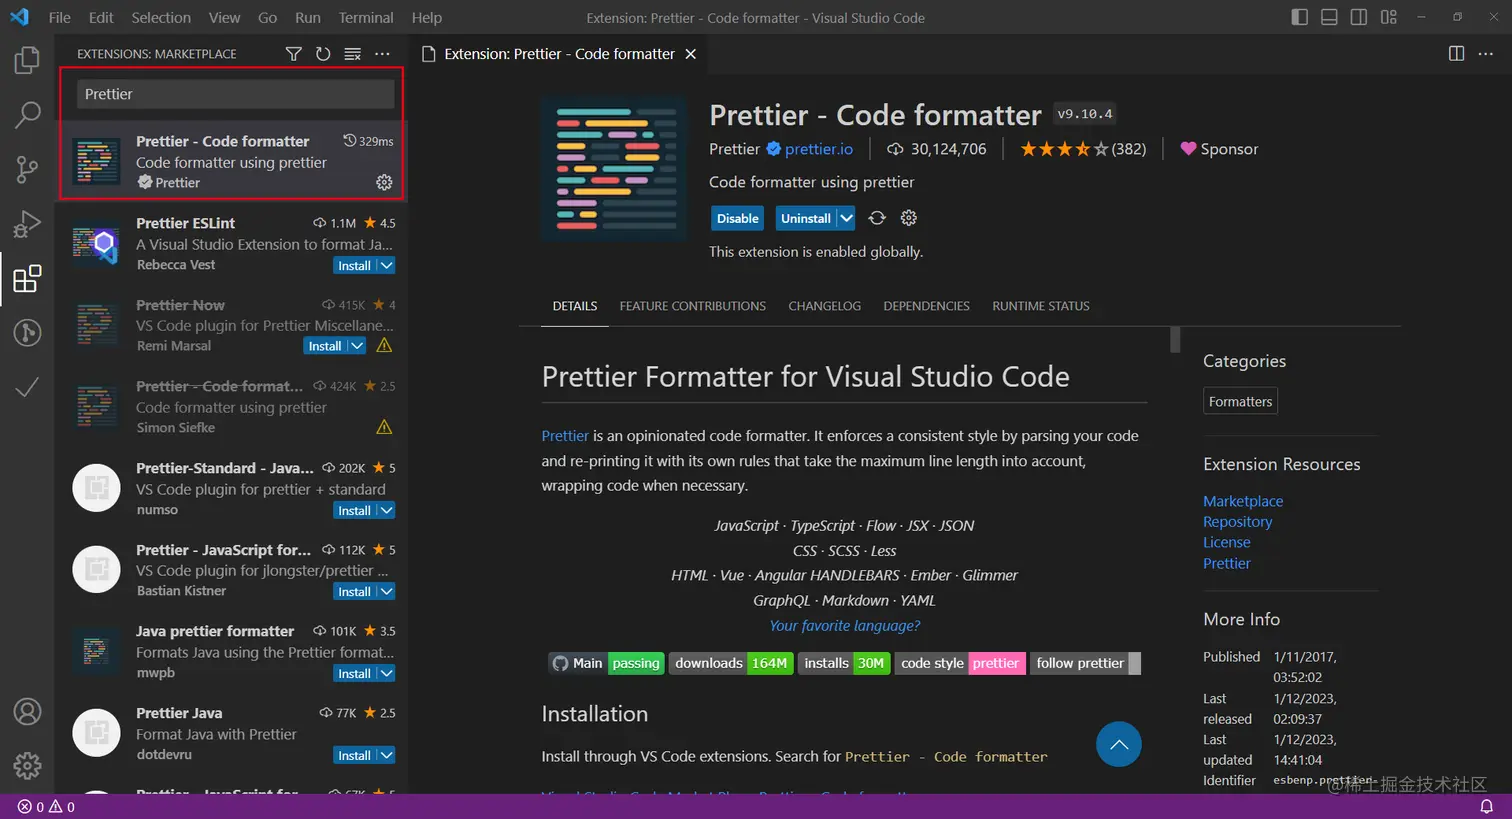This screenshot has height=819, width=1512.
Task: Clear extensions search results icon
Action: coord(352,54)
